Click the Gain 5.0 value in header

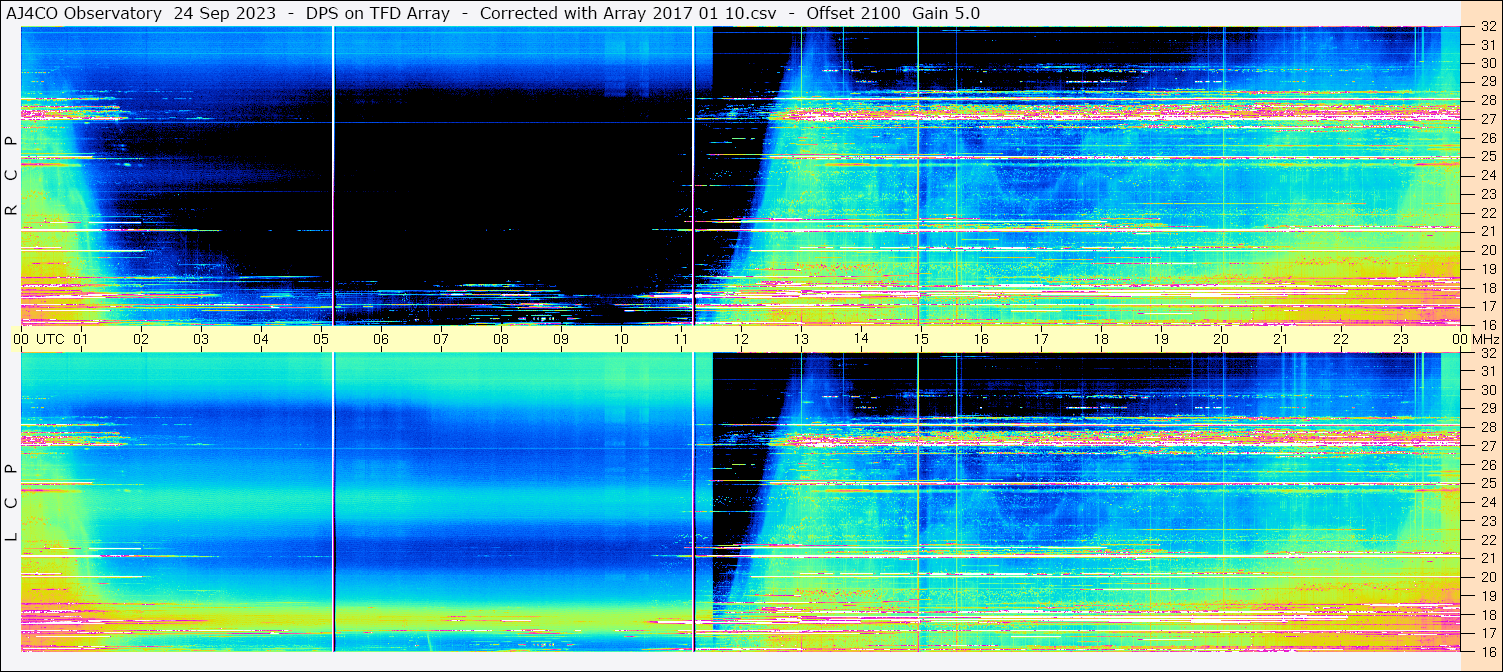(946, 13)
